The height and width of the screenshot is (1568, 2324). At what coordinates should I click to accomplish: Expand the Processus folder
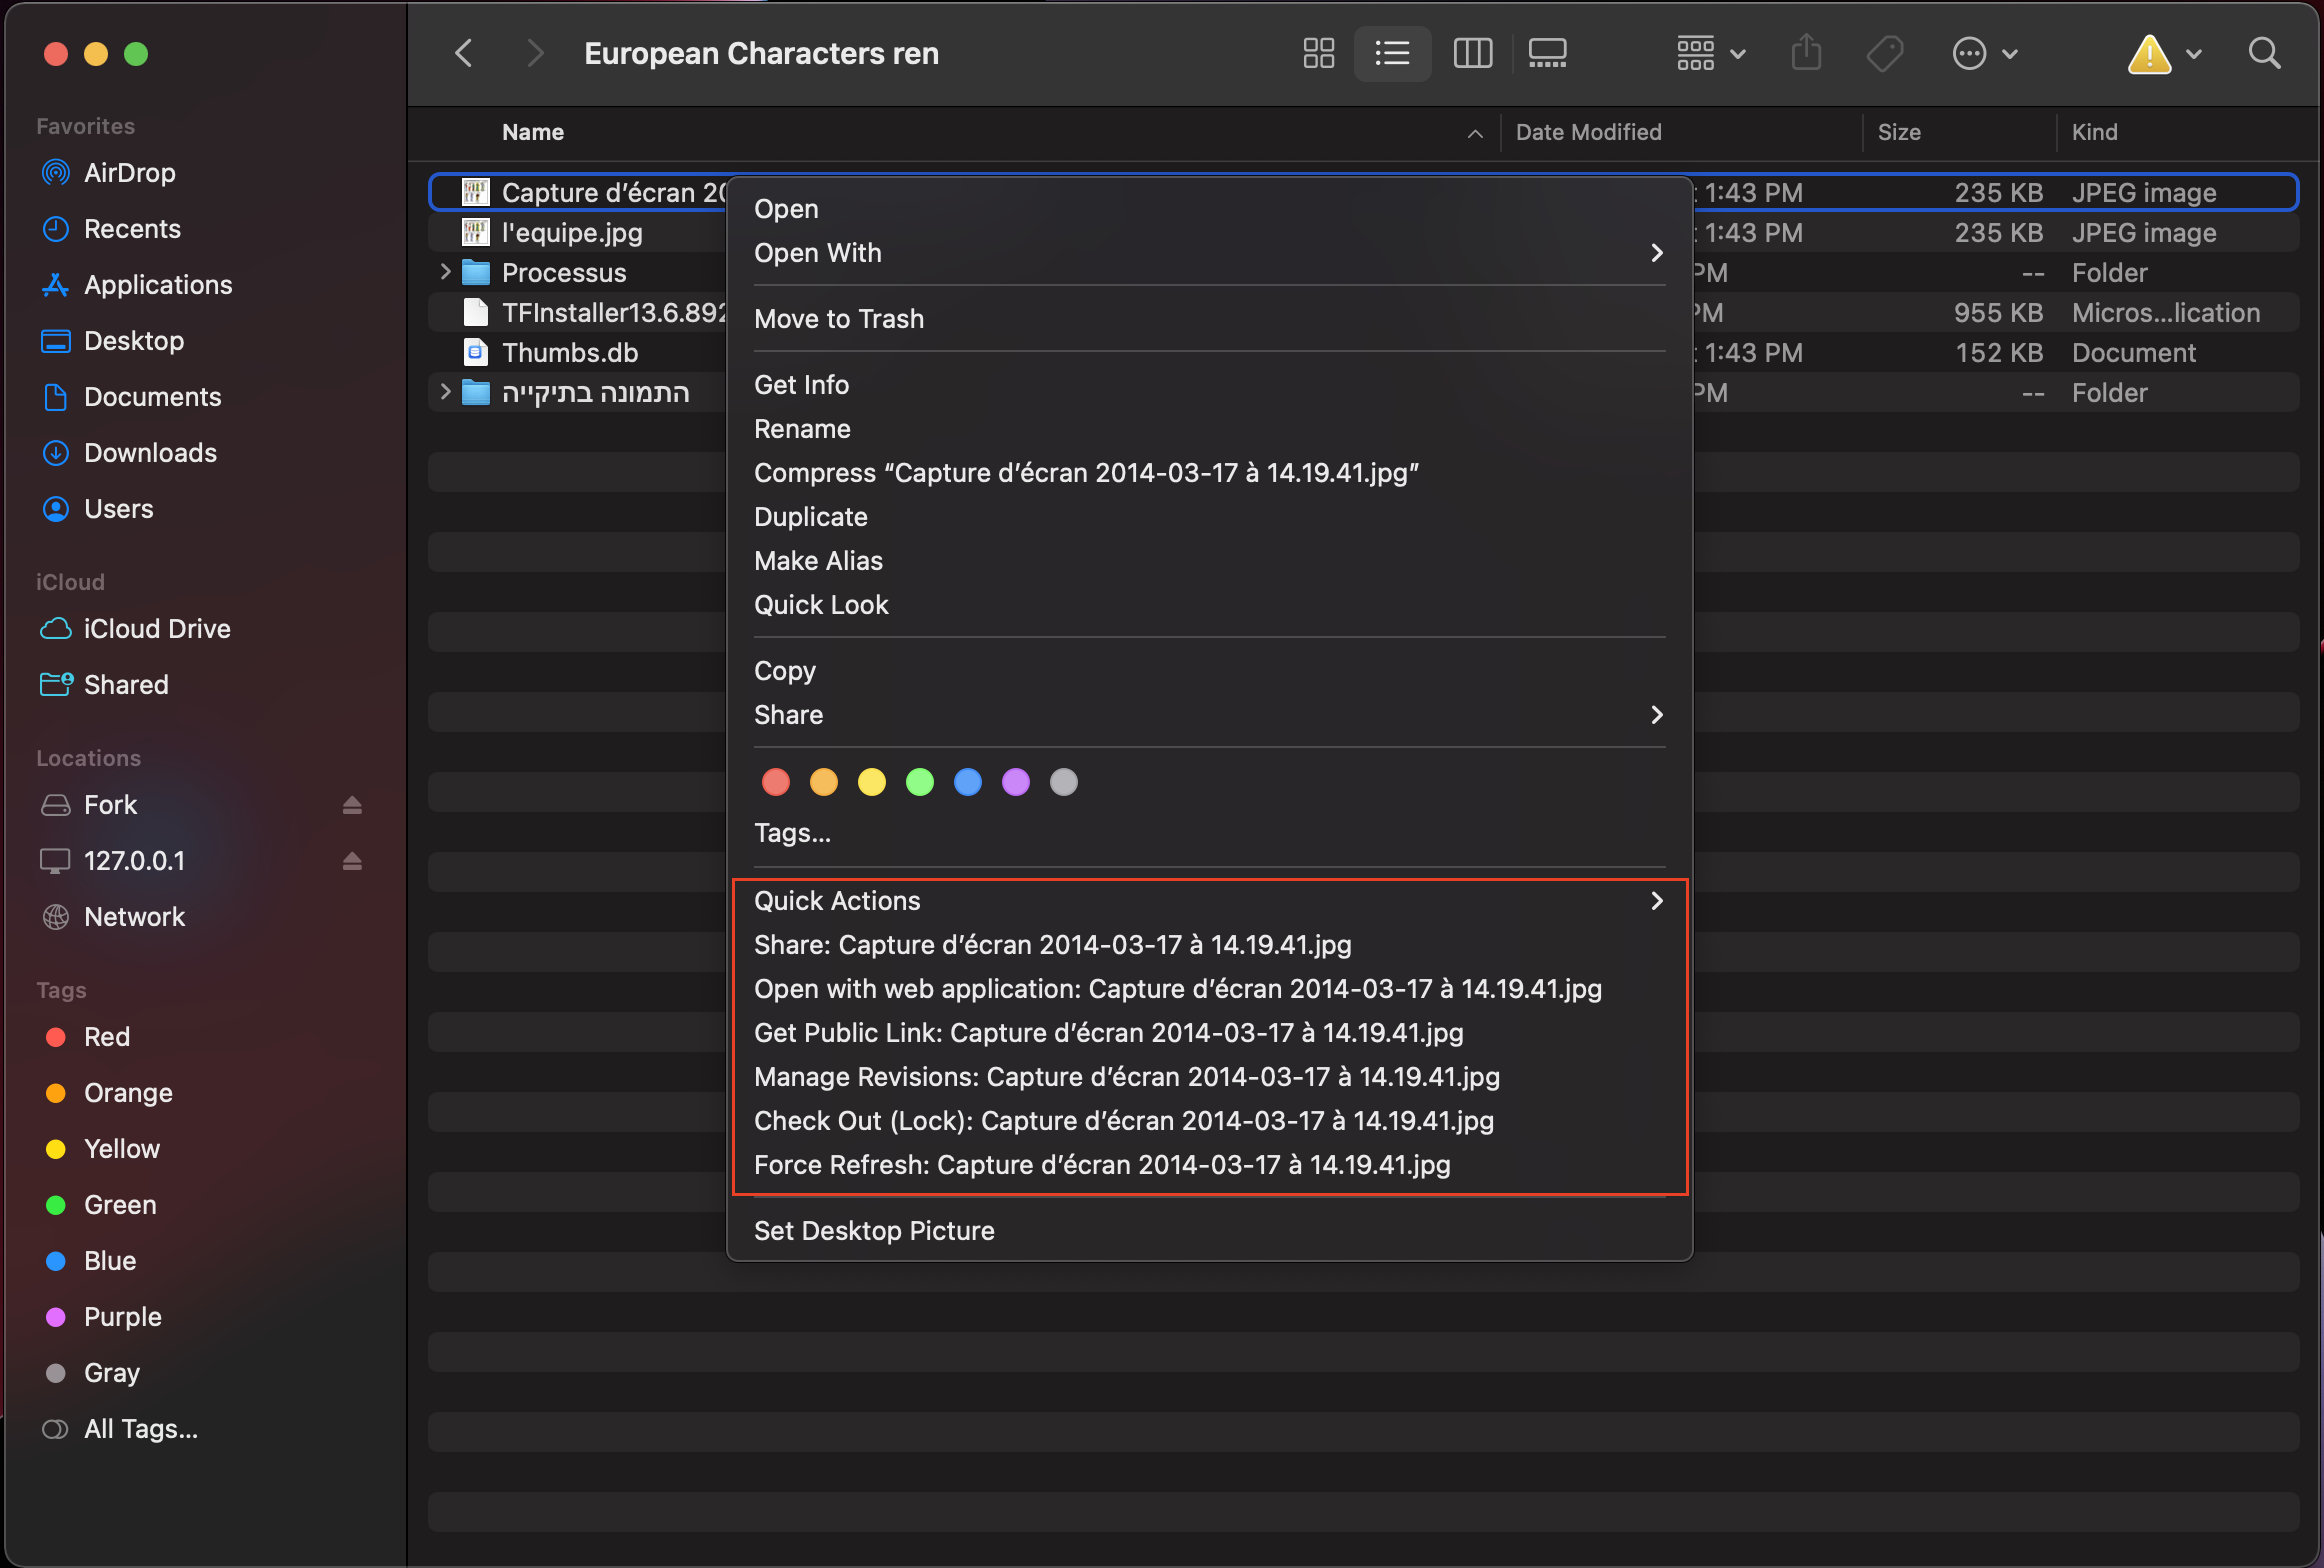pyautogui.click(x=443, y=271)
